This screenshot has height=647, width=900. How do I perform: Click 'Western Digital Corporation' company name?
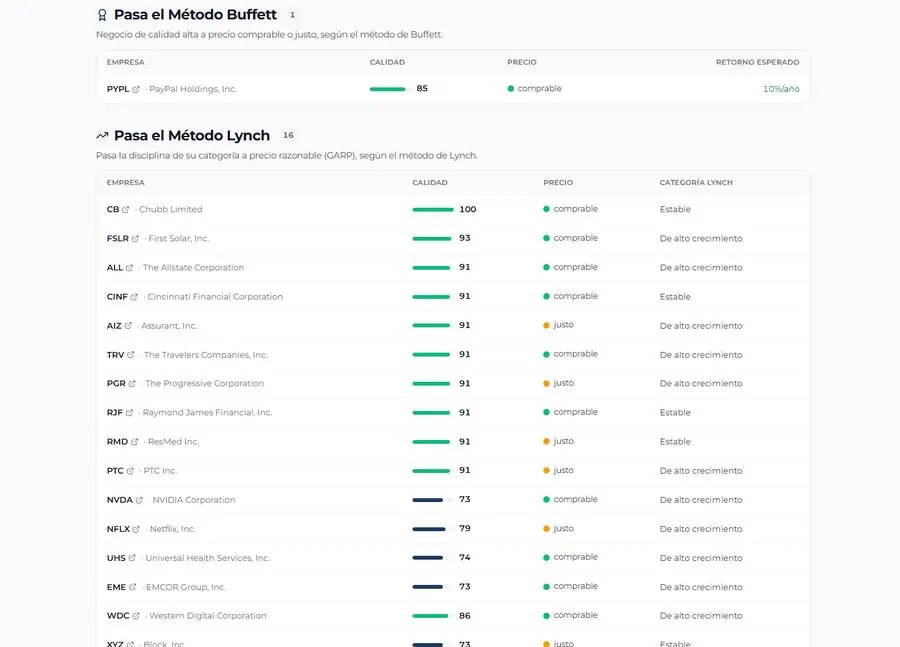coord(208,616)
